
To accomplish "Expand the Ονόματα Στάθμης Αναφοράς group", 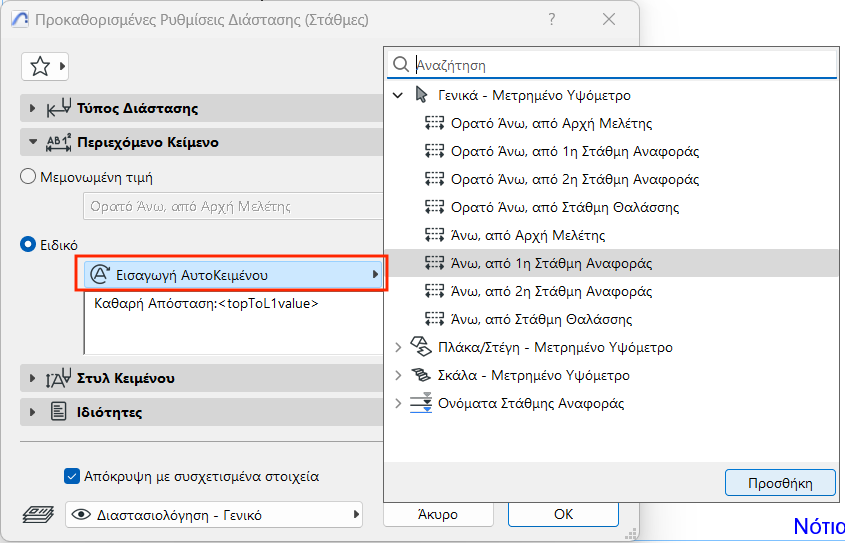I will point(398,403).
